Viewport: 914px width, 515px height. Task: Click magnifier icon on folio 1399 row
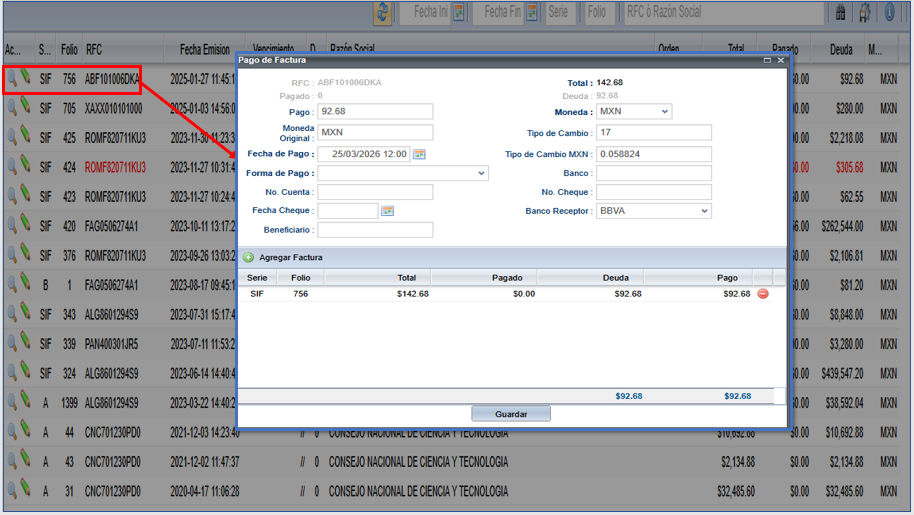(12, 401)
